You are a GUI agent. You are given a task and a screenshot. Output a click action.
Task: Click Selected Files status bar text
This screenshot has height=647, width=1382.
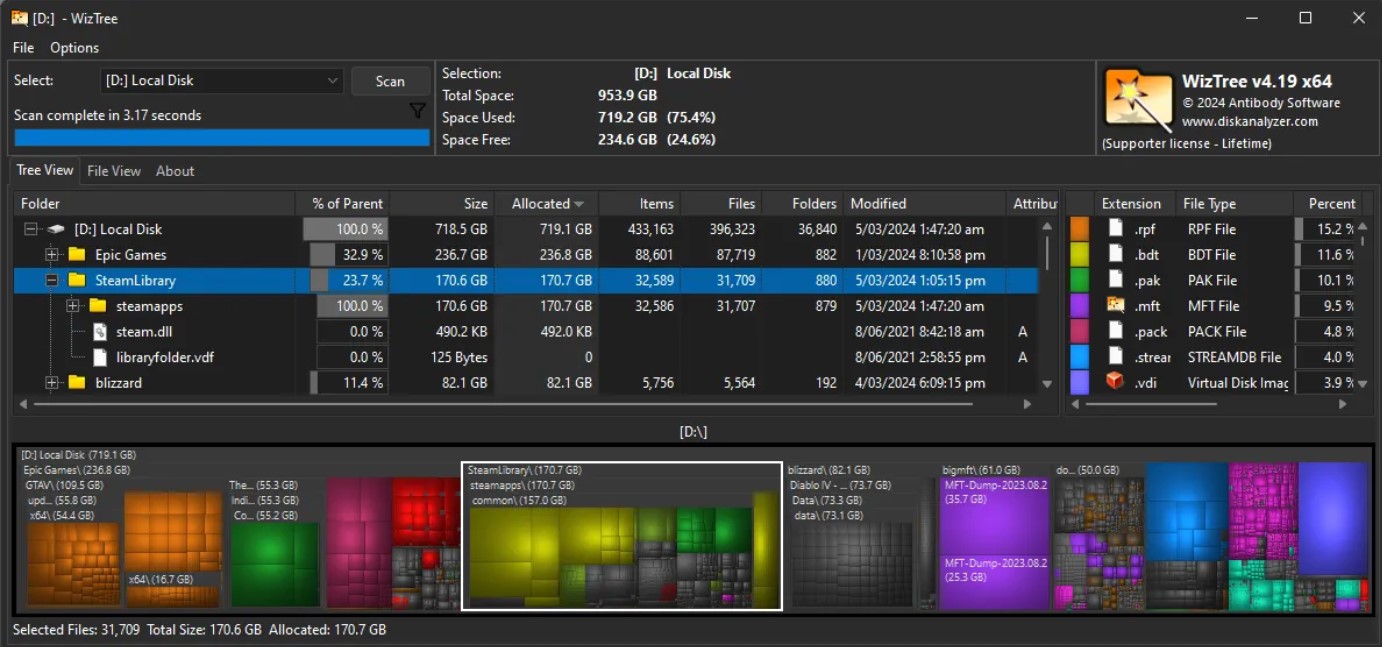(x=76, y=630)
